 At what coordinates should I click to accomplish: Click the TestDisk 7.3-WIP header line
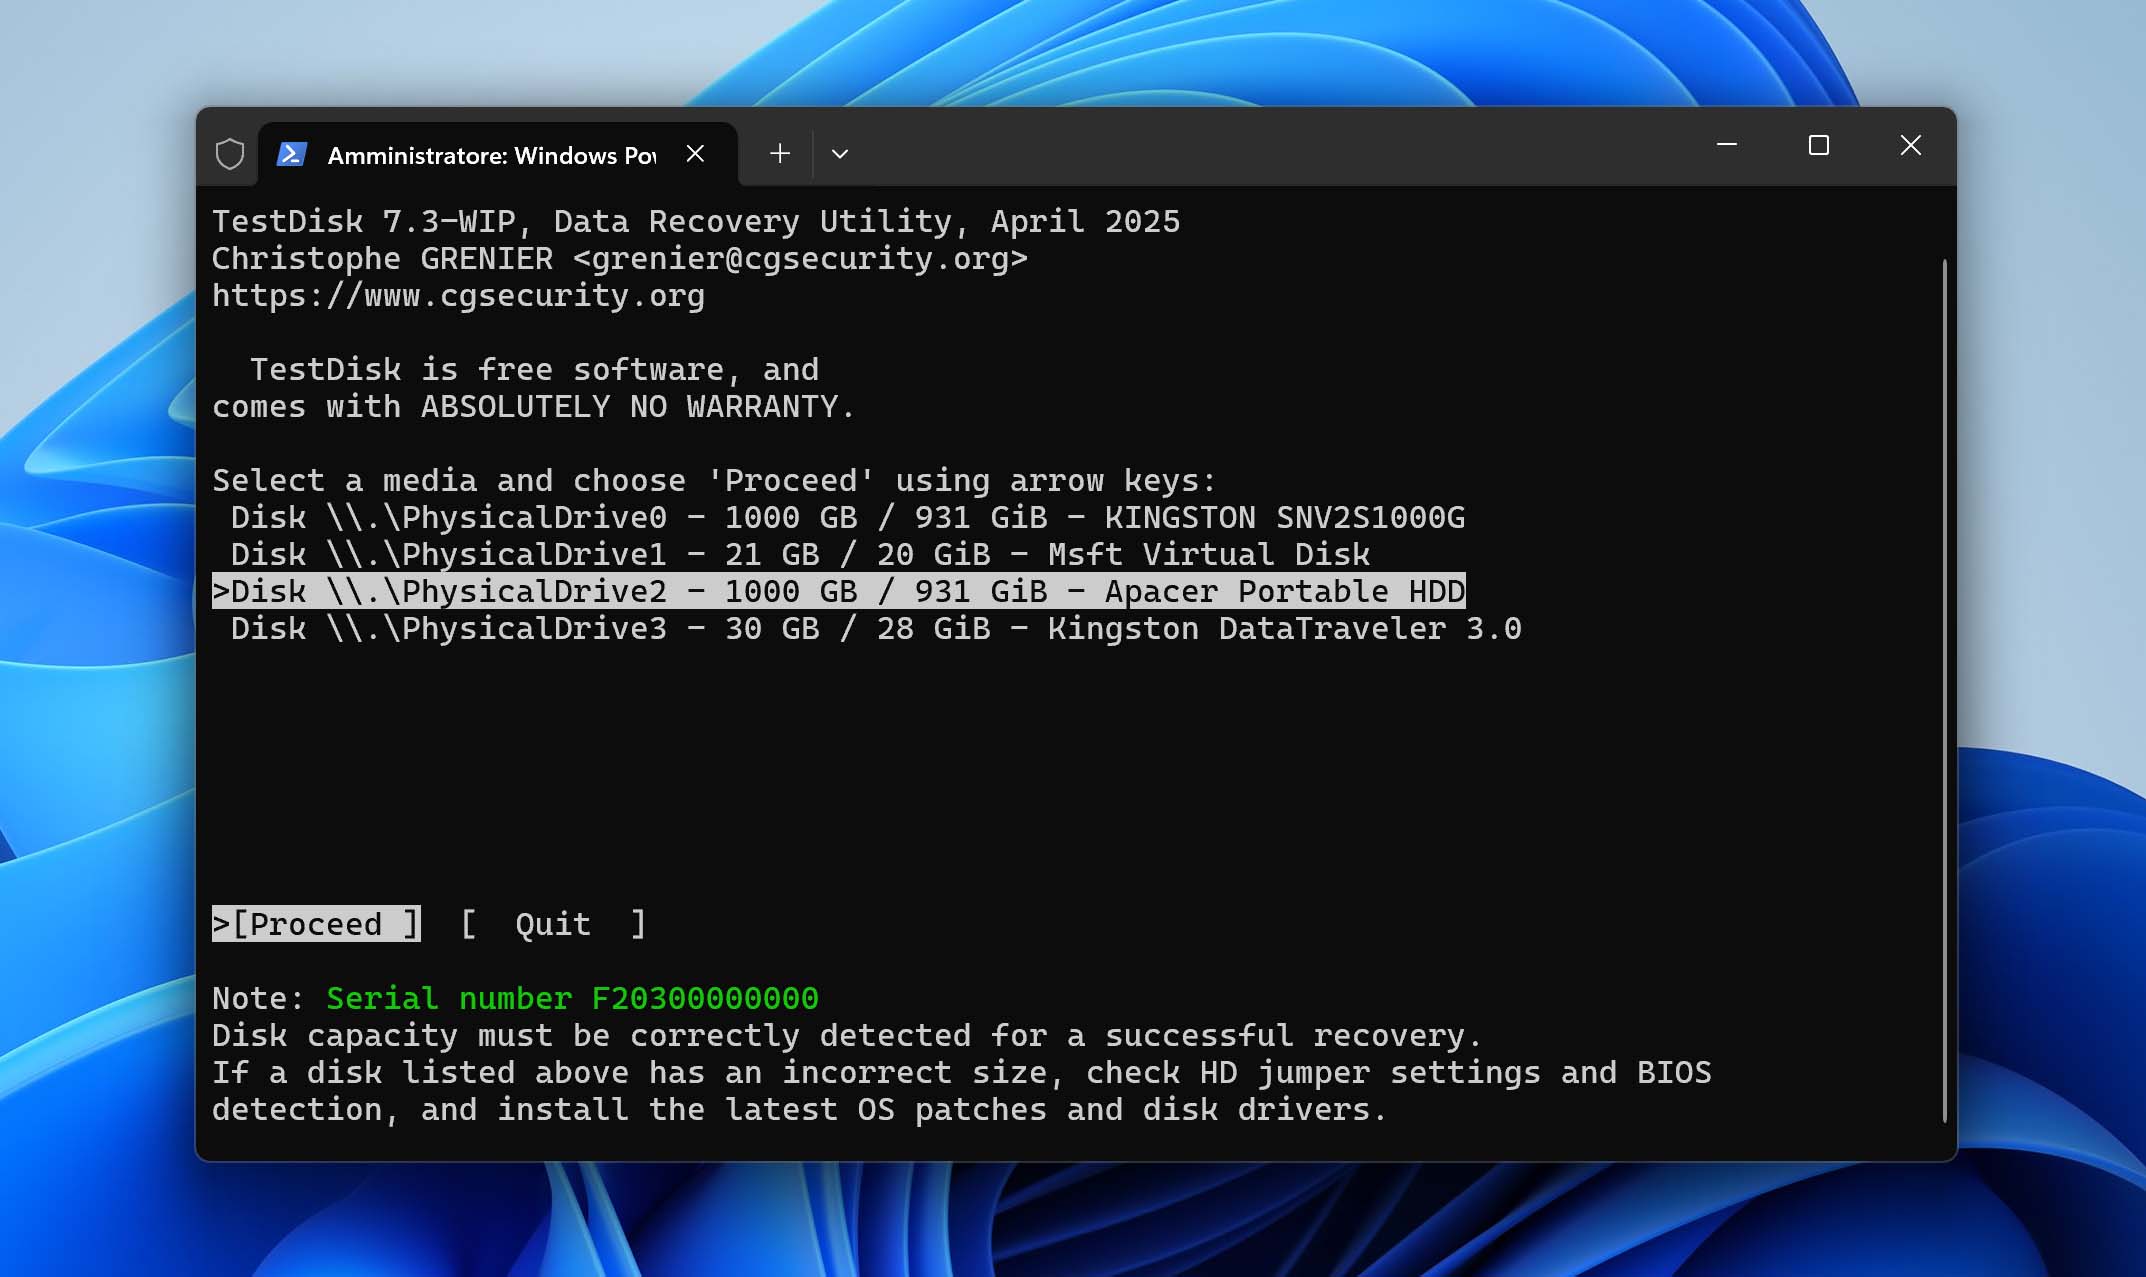pyautogui.click(x=696, y=222)
